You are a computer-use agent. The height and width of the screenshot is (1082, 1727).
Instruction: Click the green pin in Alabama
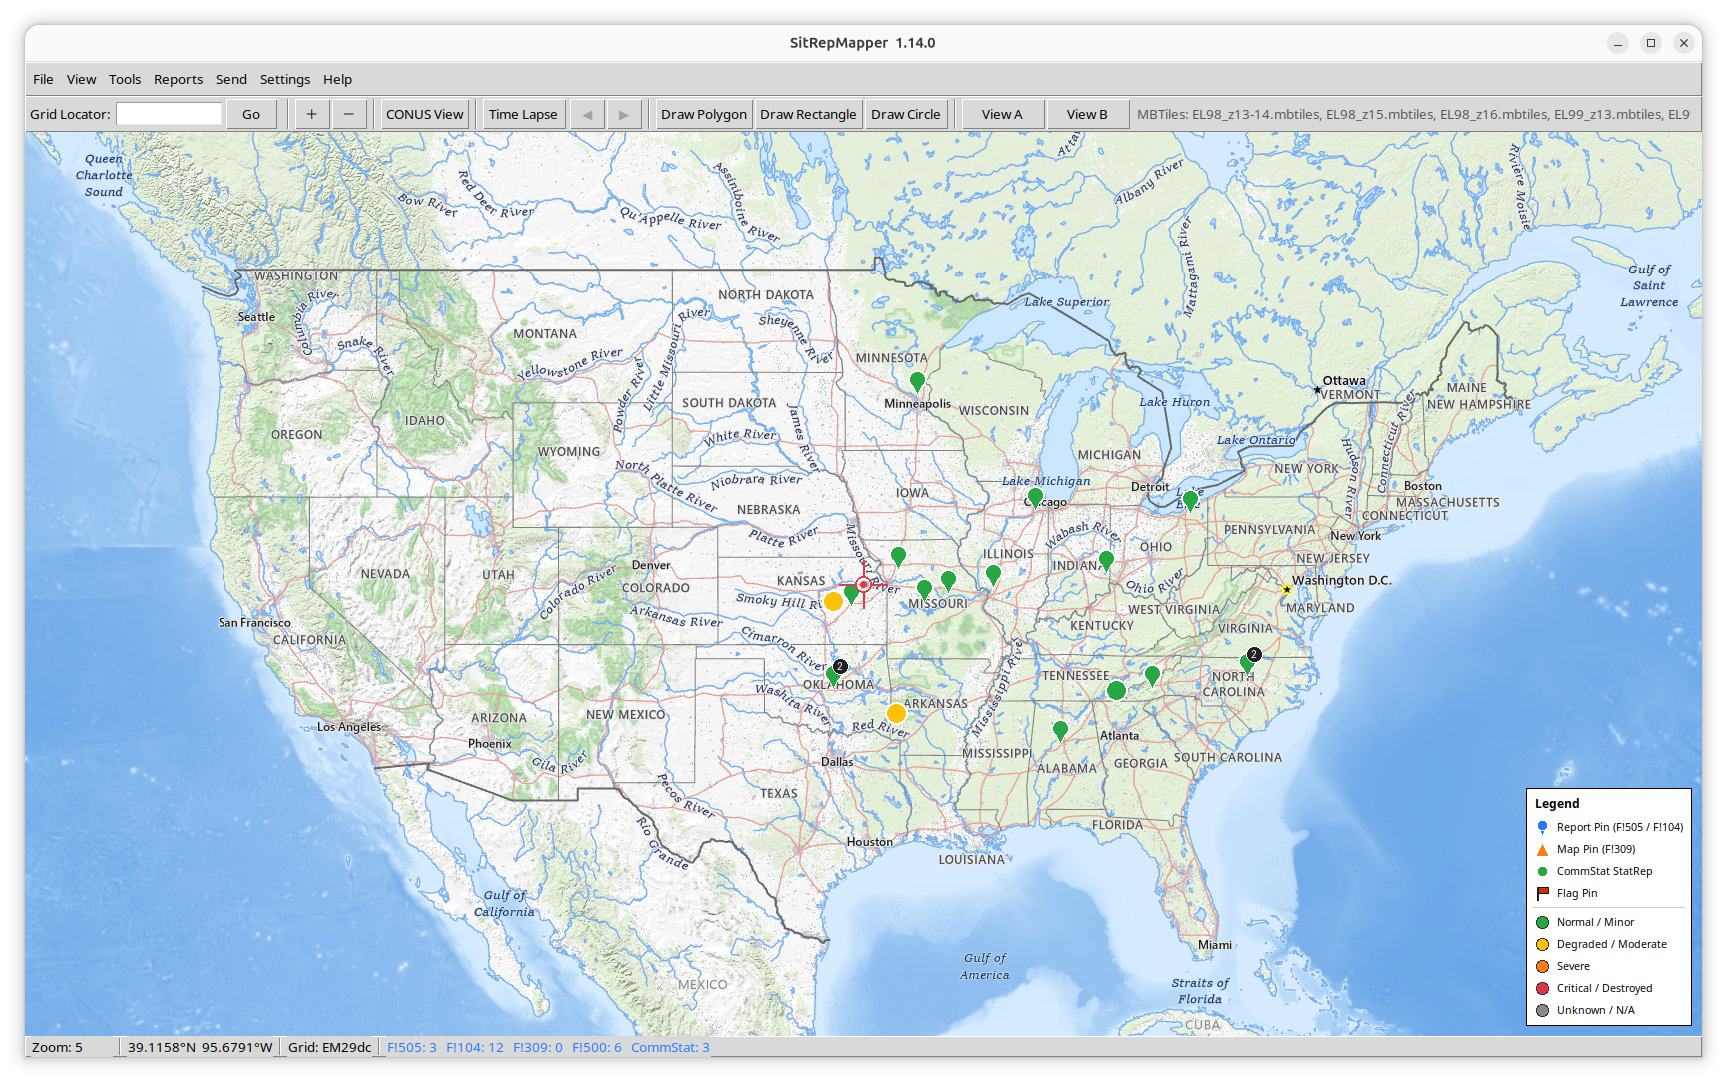point(1060,730)
